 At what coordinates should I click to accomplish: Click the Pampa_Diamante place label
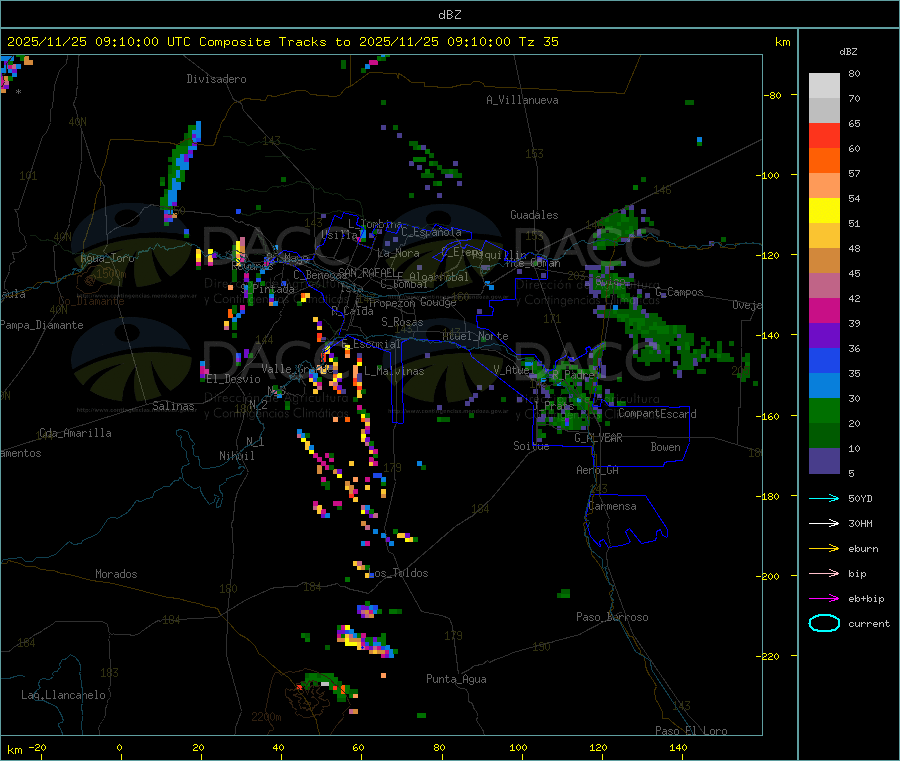pyautogui.click(x=42, y=325)
